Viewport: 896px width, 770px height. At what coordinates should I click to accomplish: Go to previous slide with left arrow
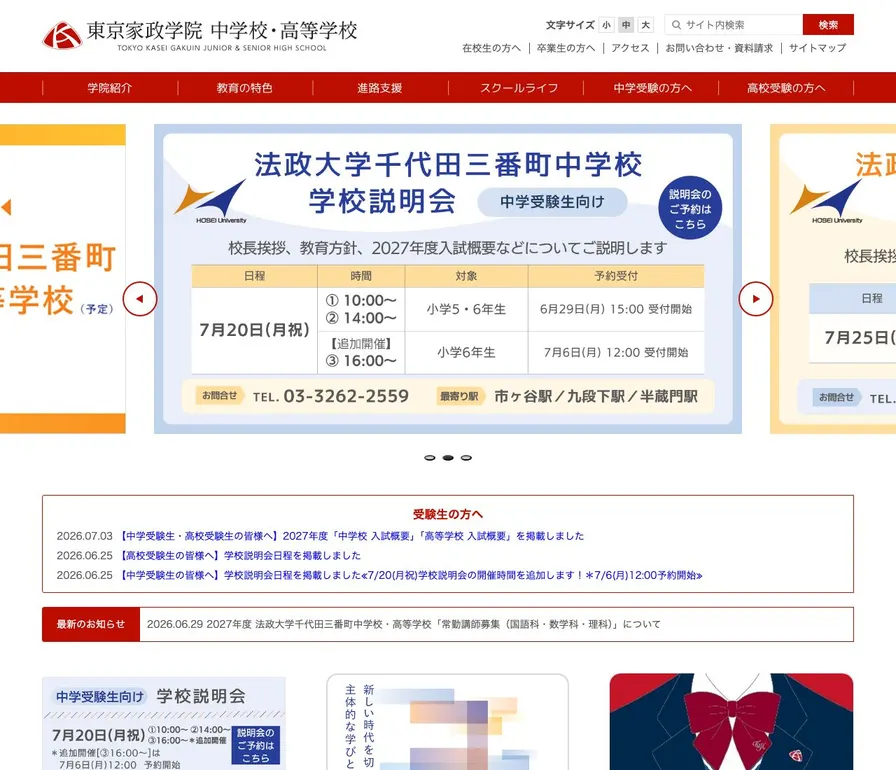click(139, 299)
